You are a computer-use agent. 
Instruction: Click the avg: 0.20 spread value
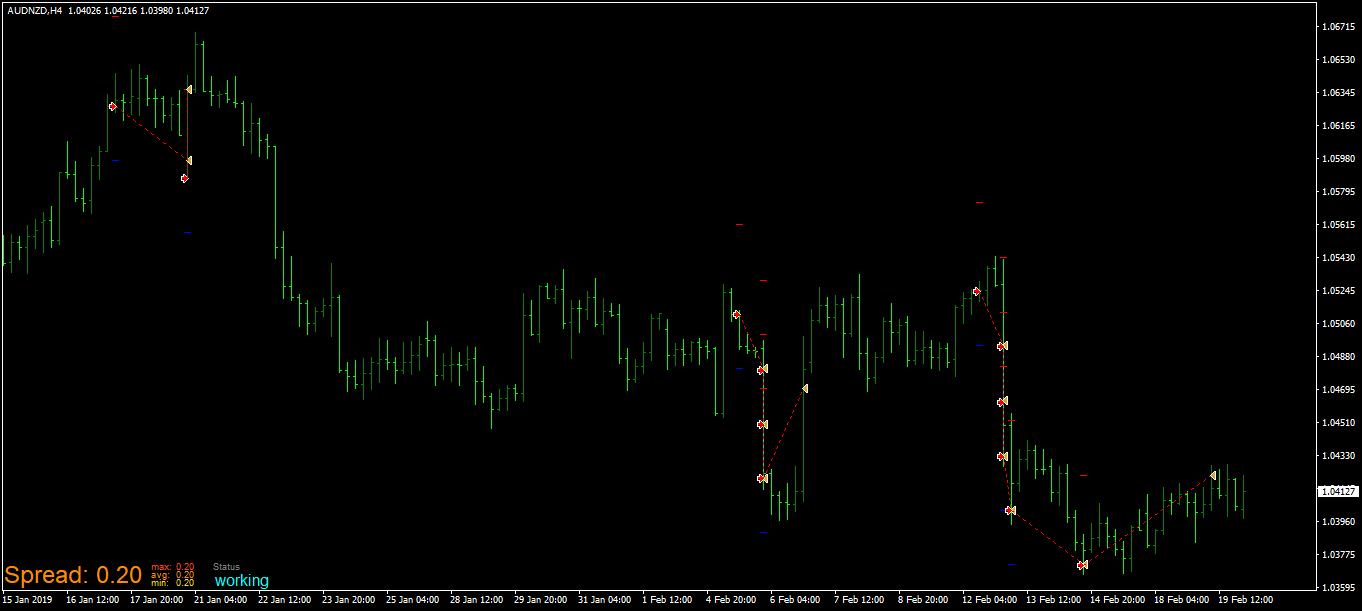tap(172, 575)
